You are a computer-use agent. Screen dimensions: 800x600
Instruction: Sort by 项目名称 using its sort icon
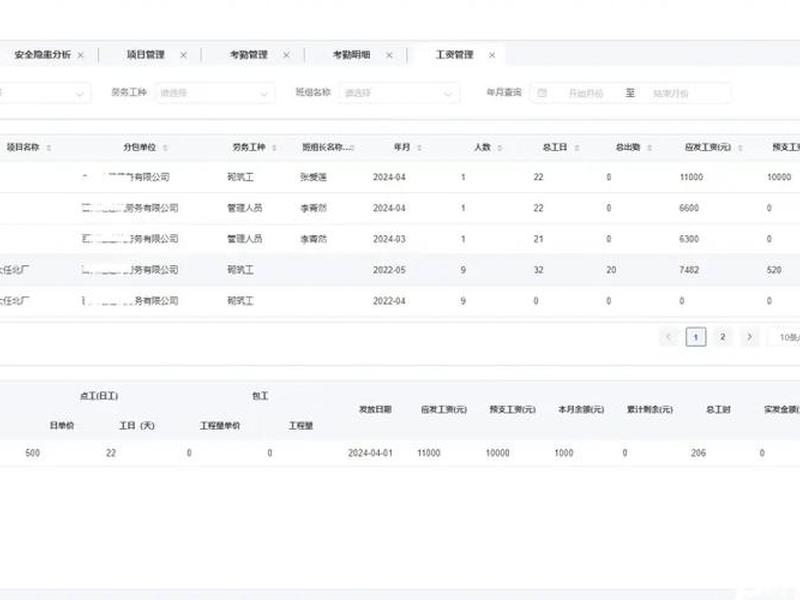(49, 148)
